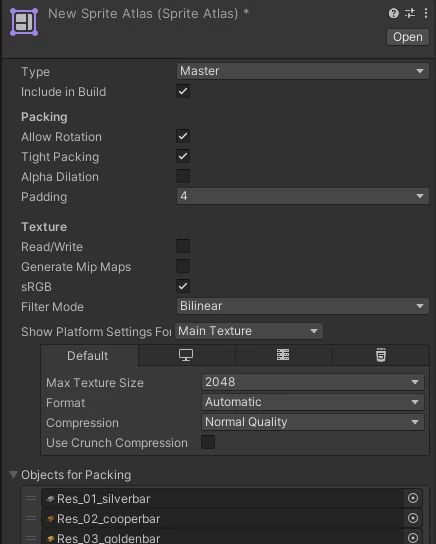436x544 pixels.
Task: Enable the Alpha Dilation checkbox
Action: coord(183,176)
